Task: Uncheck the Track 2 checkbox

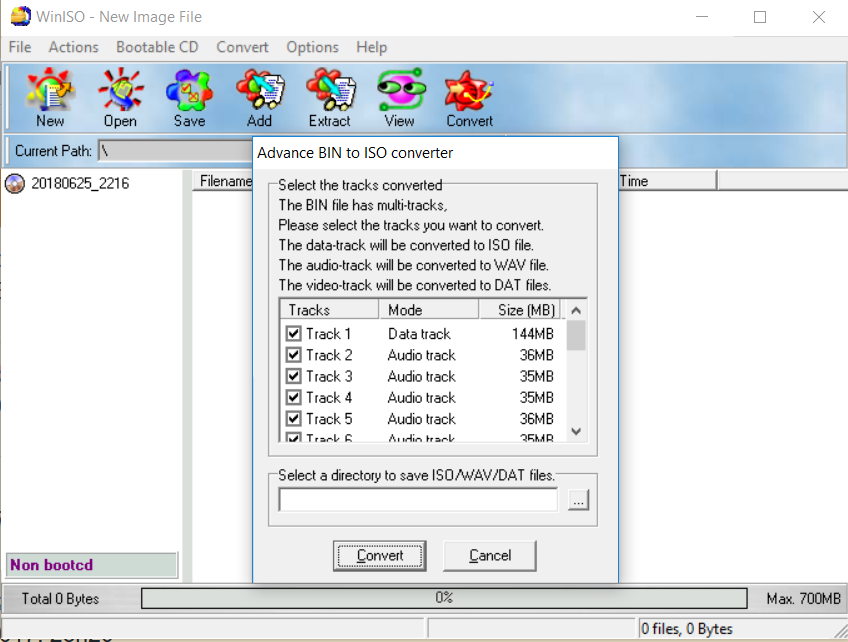Action: click(x=293, y=355)
